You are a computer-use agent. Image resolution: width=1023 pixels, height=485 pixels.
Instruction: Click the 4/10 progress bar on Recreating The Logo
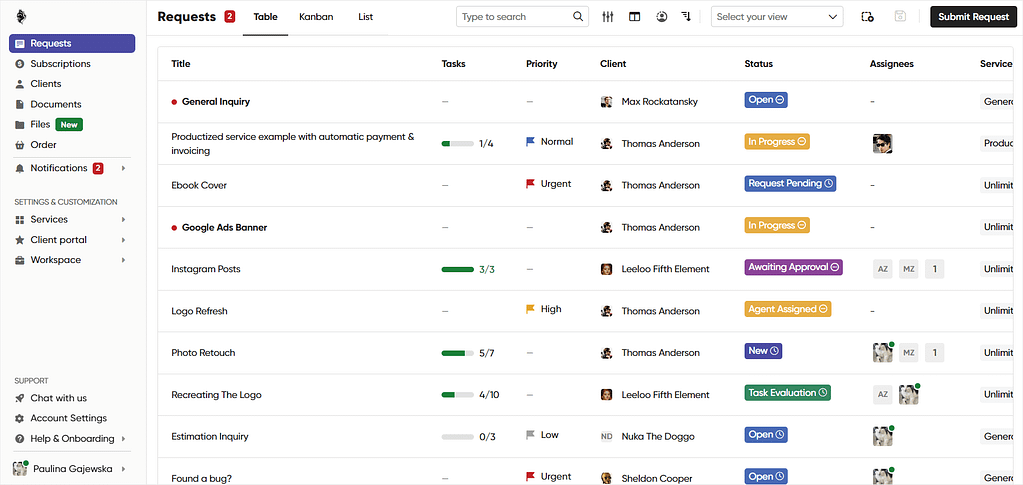[457, 395]
